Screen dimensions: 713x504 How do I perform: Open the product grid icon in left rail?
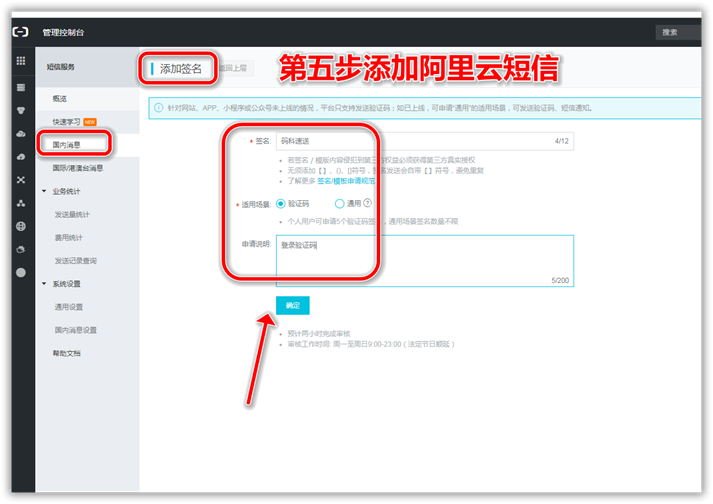21,60
